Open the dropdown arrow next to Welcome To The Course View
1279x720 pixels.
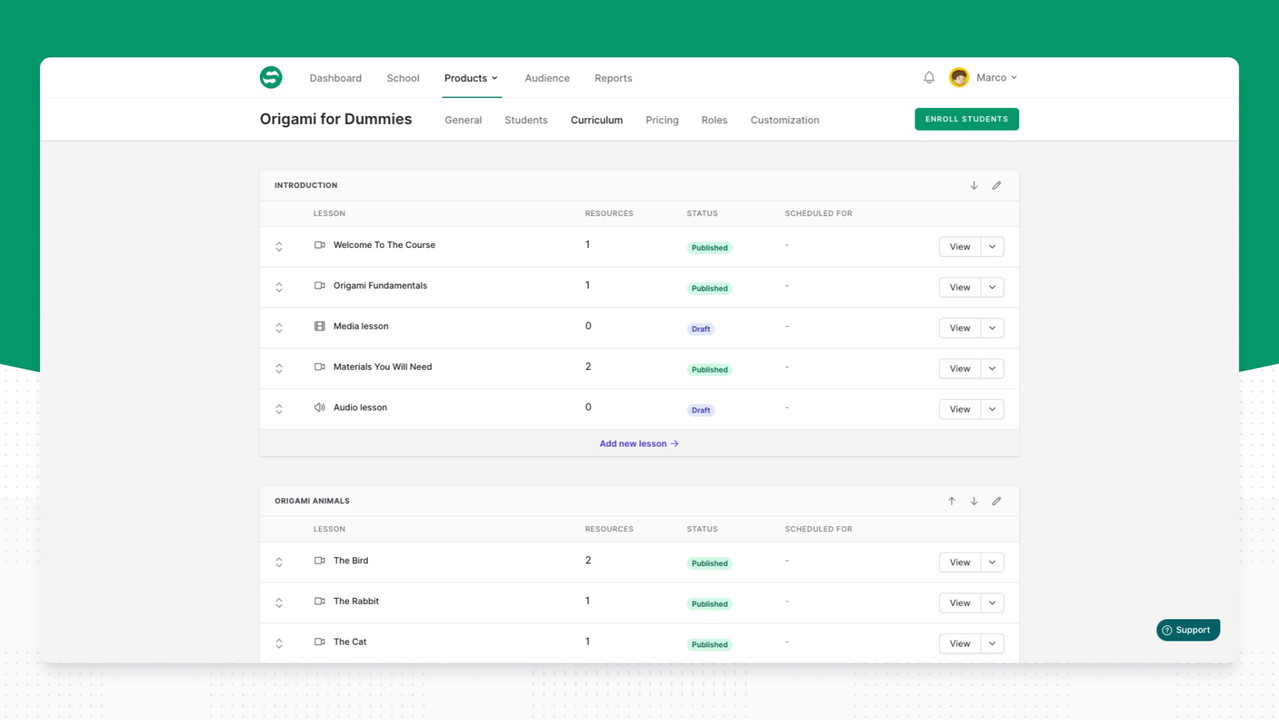coord(992,247)
